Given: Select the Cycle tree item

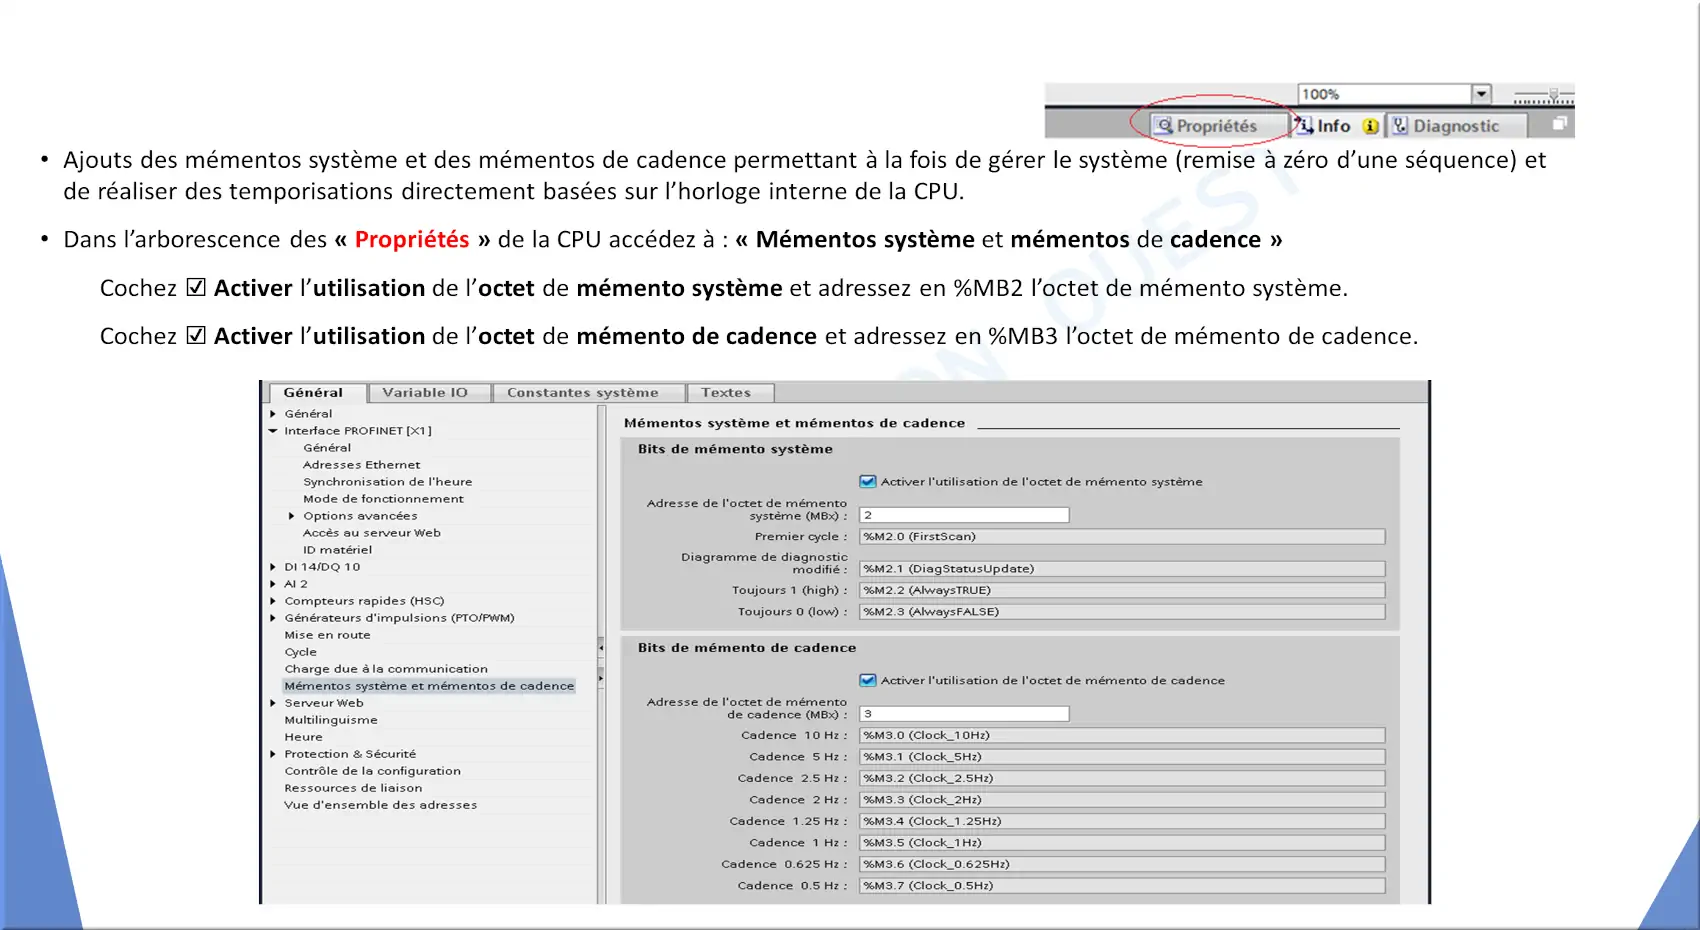Looking at the screenshot, I should pos(300,652).
